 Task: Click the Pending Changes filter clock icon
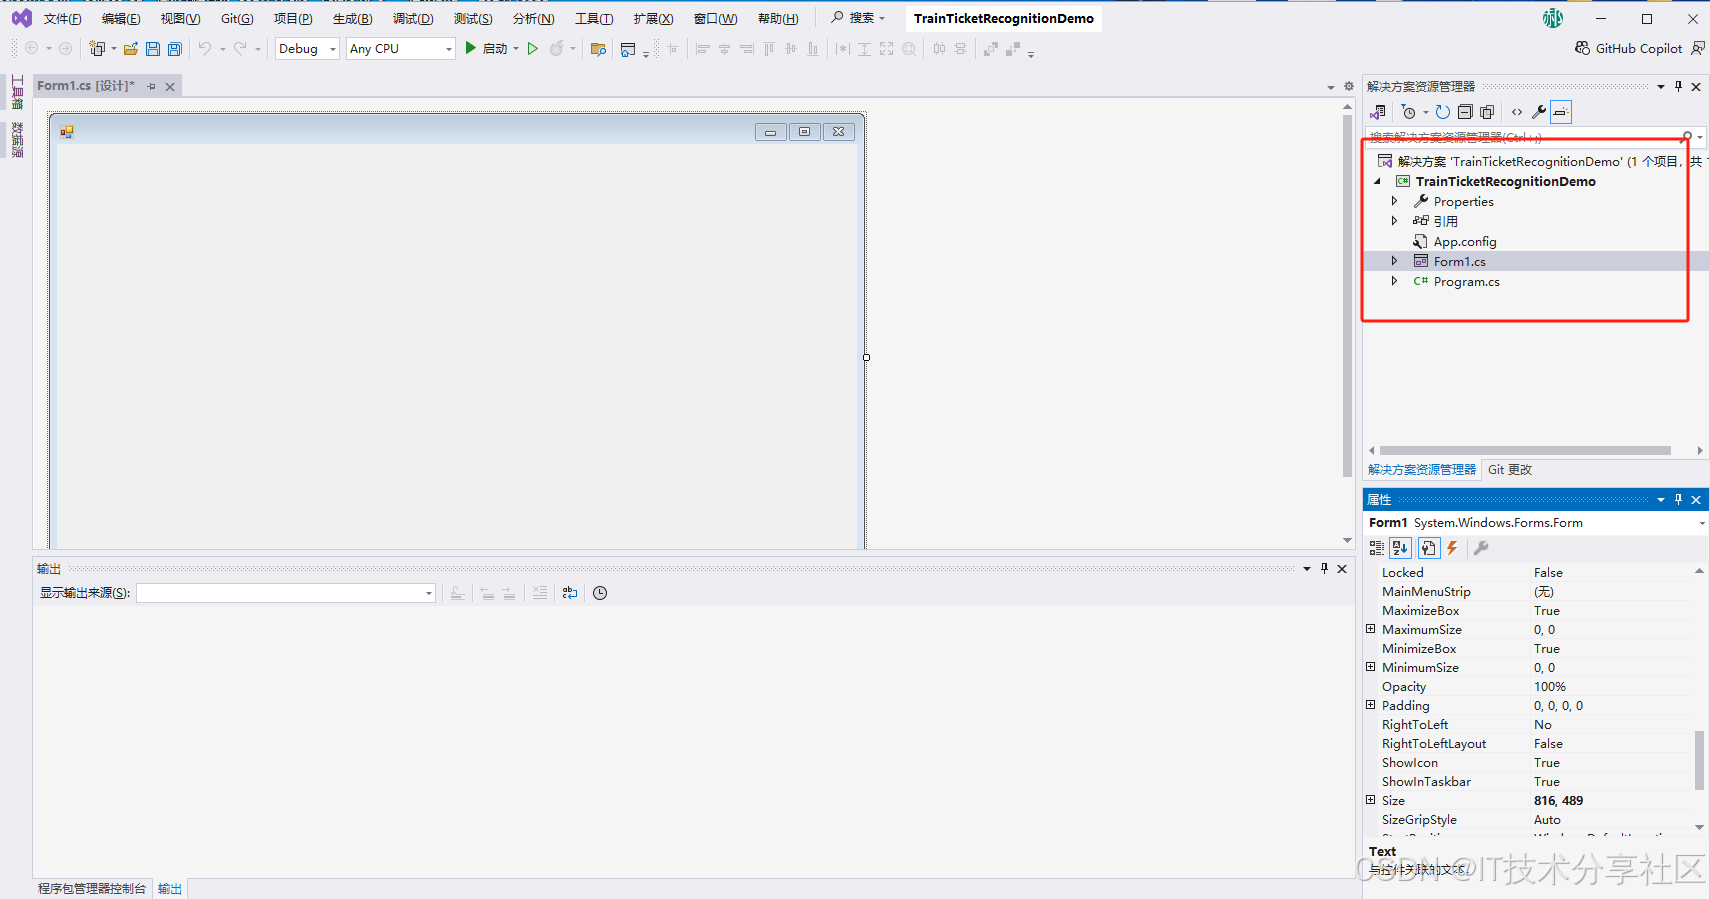pos(1408,112)
